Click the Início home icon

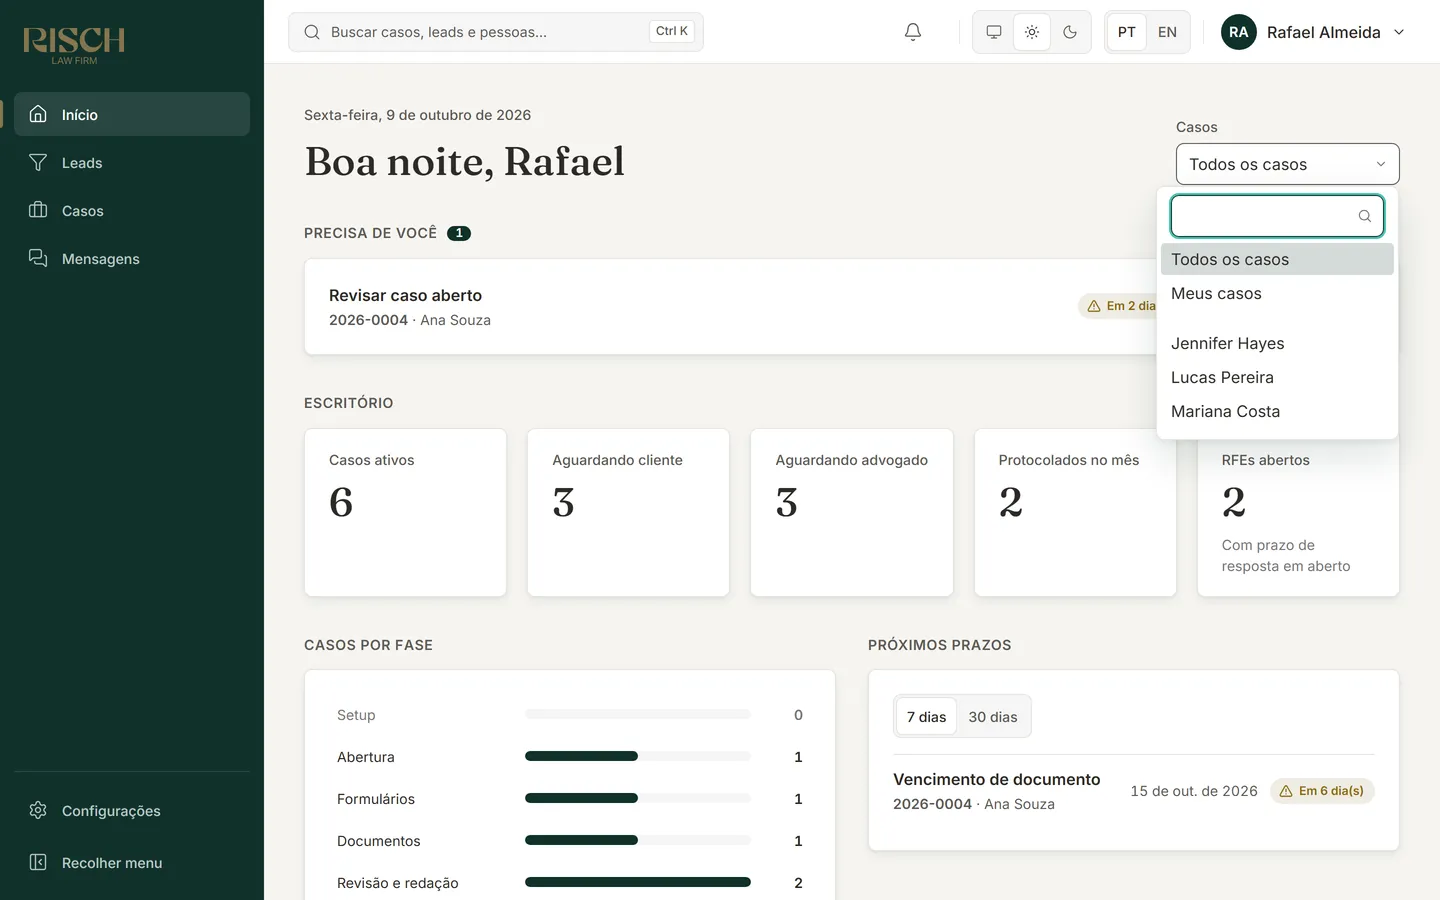[38, 114]
